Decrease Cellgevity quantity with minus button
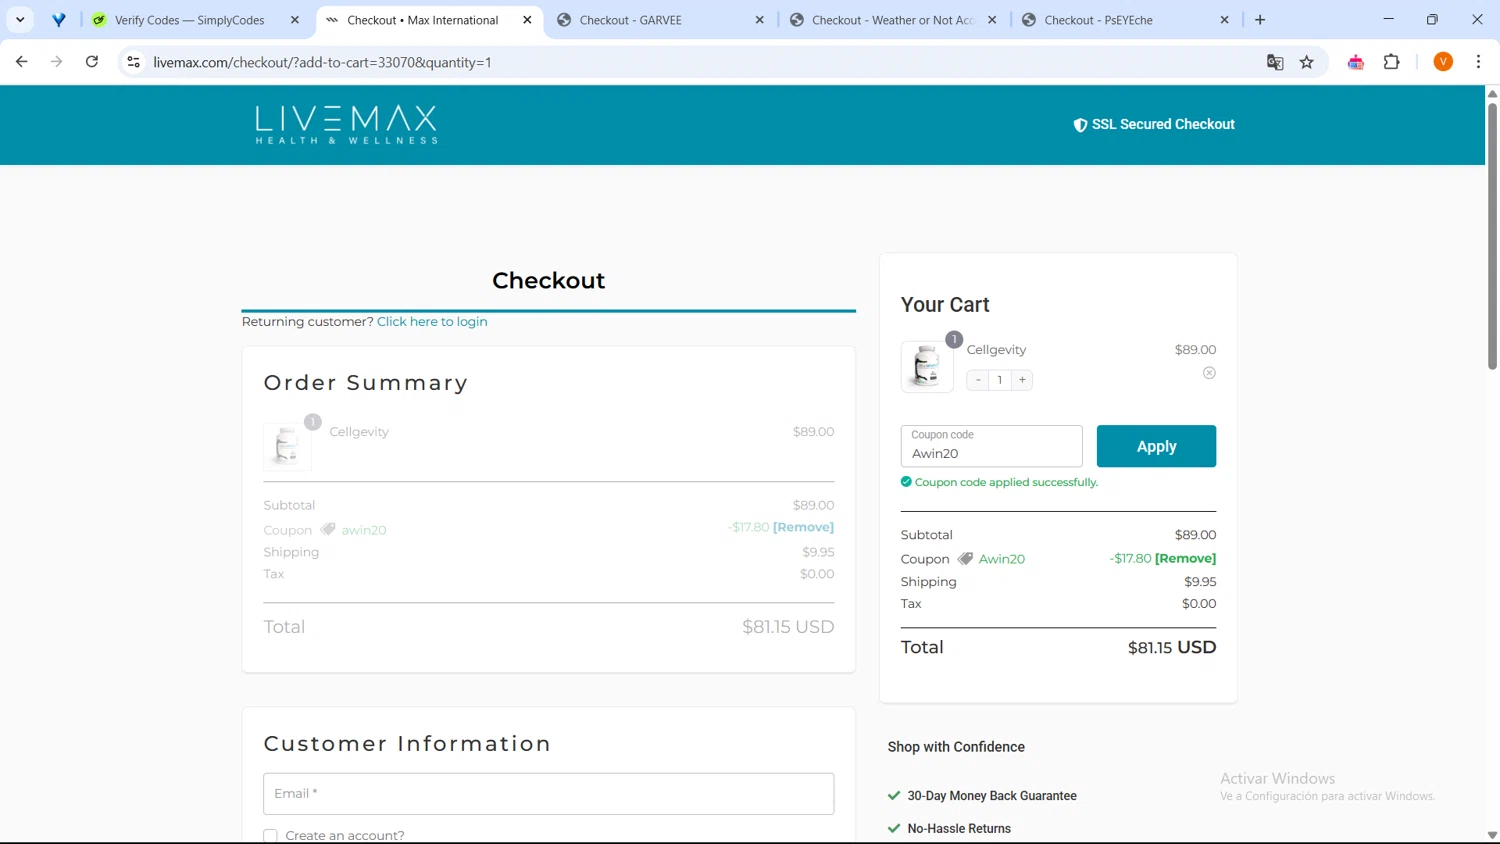Image resolution: width=1500 pixels, height=844 pixels. 978,380
